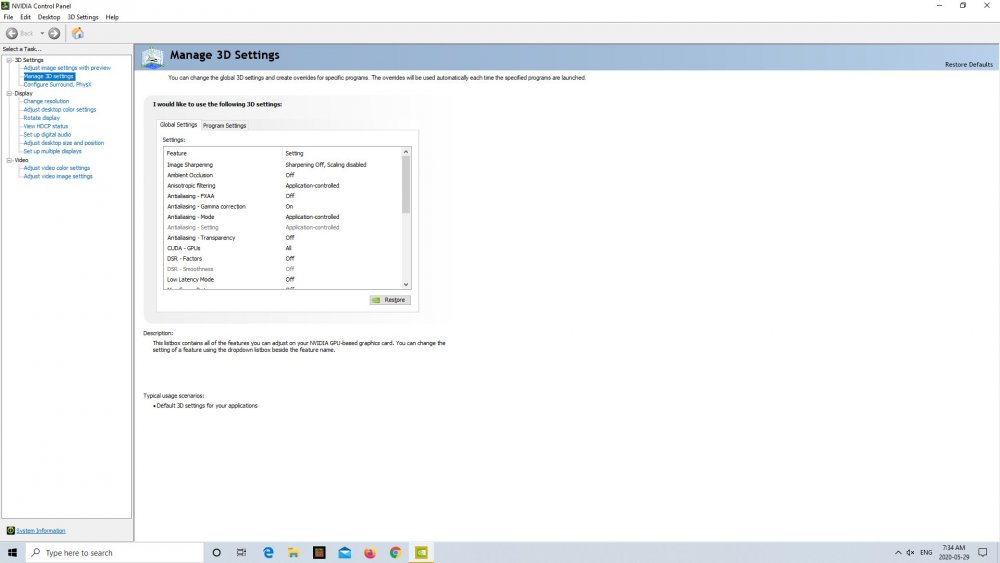Click the muted volume tray icon

911,552
